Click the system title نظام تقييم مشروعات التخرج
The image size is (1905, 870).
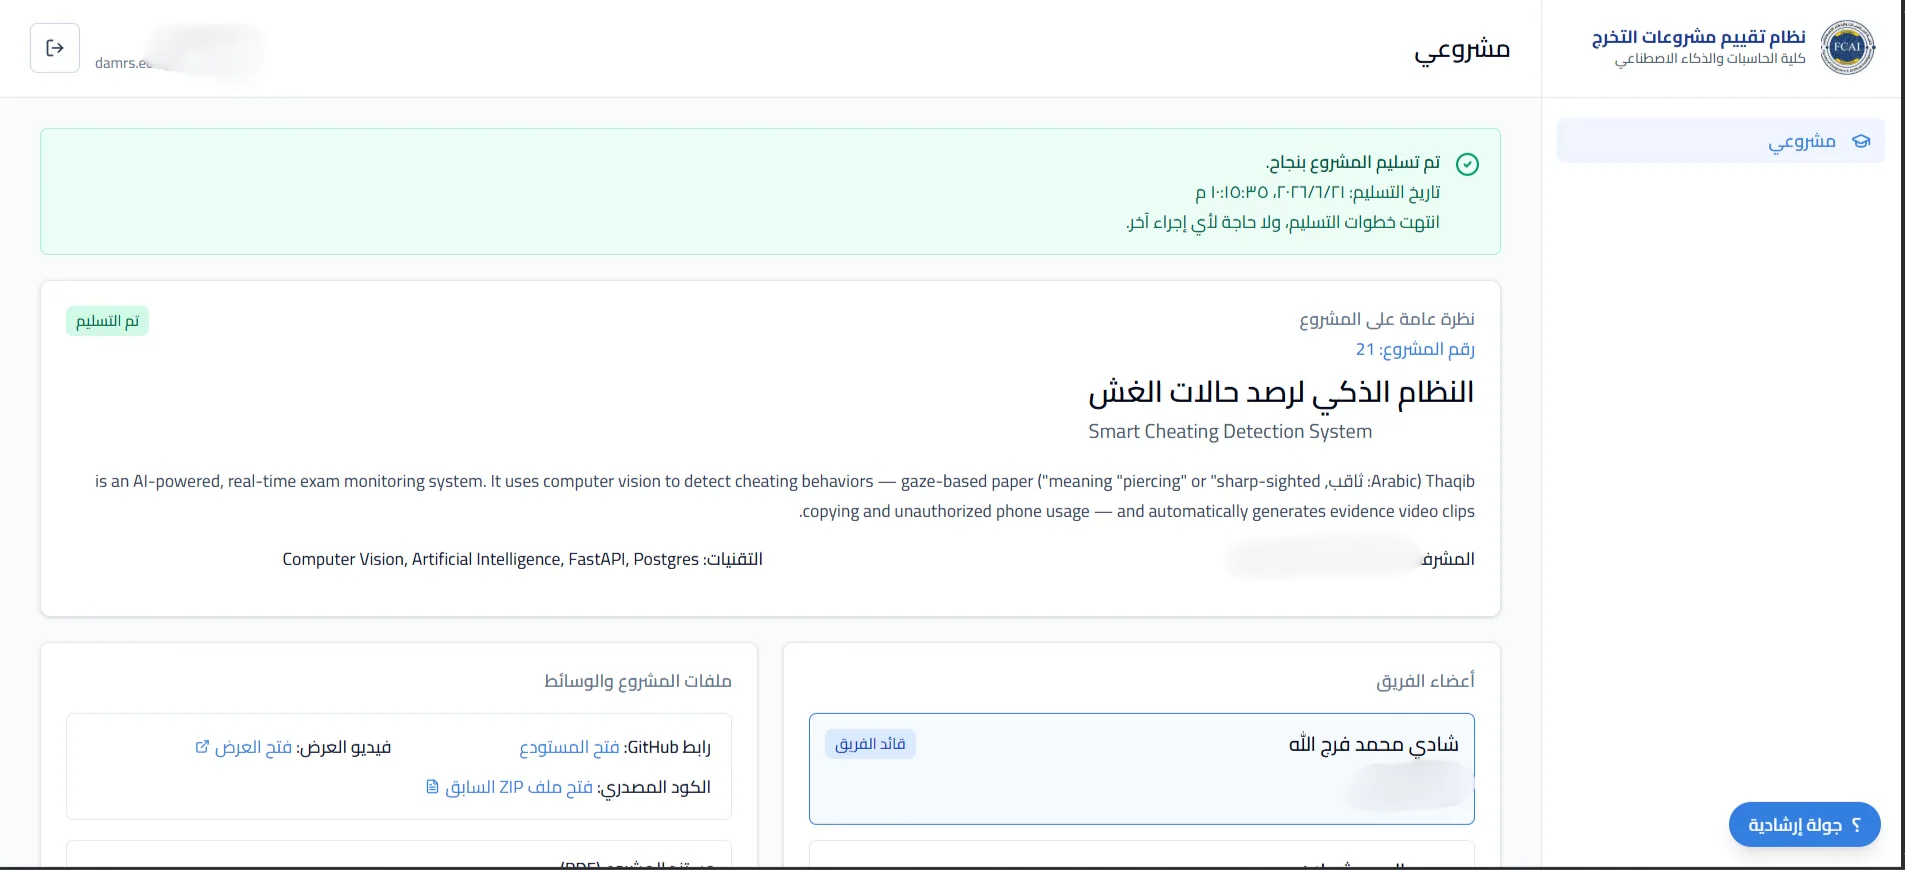[x=1698, y=37]
